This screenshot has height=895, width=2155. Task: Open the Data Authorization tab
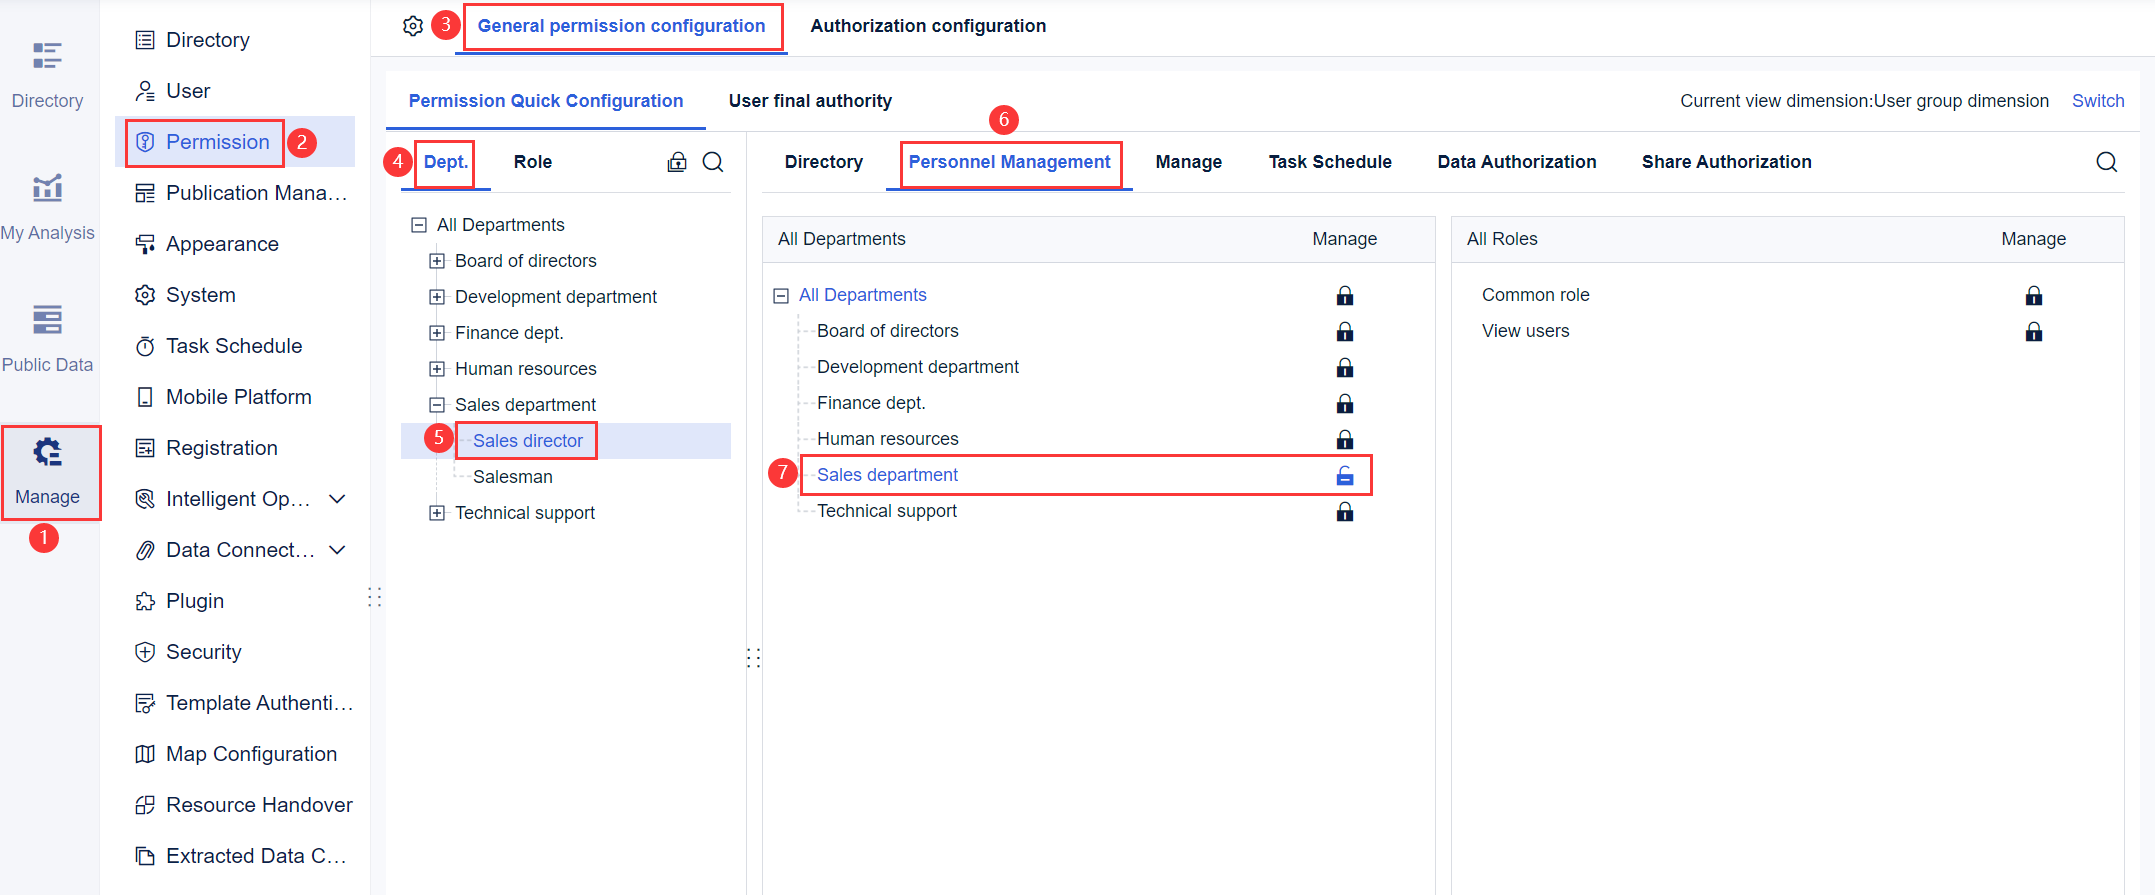click(1516, 162)
